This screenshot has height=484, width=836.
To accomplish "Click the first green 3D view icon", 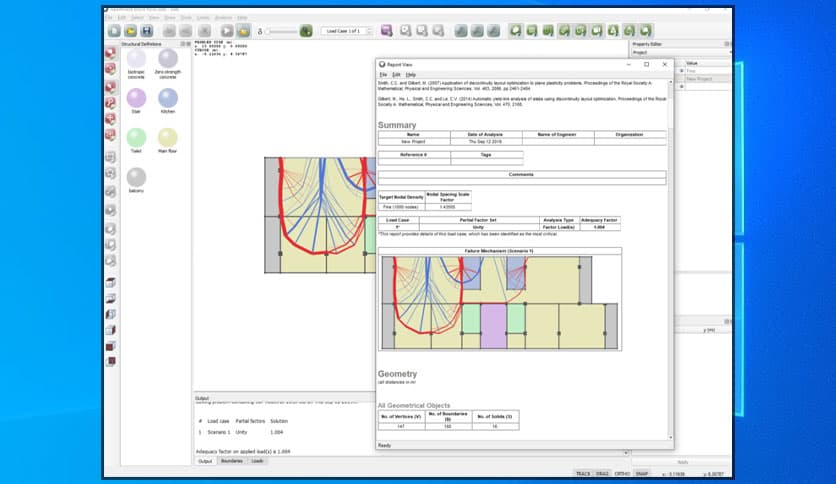I will tap(515, 31).
